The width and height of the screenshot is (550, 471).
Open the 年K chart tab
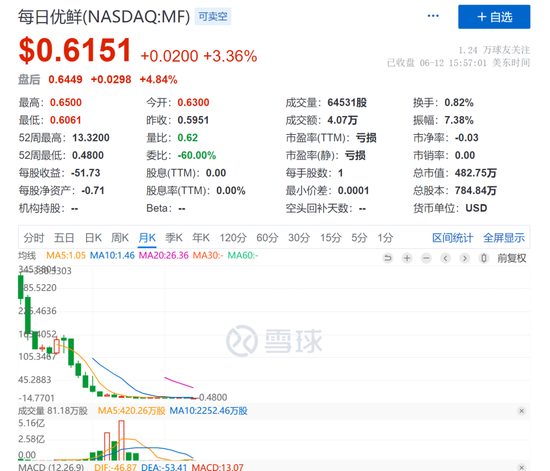tap(201, 238)
